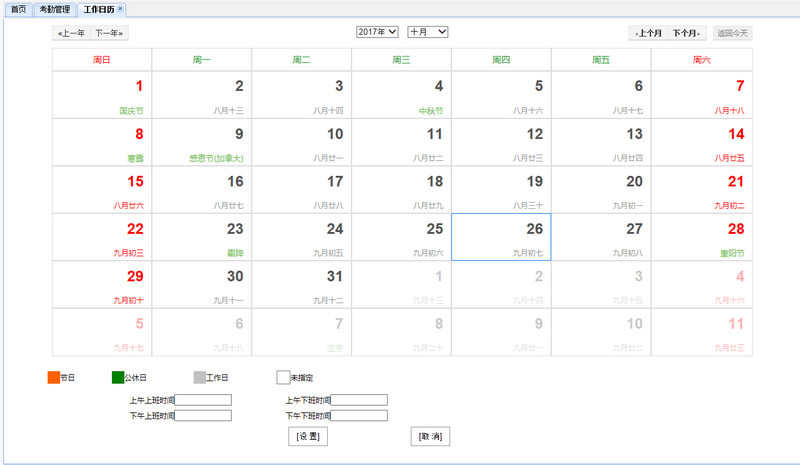
Task: Select October 1 国庆节 date cell
Action: pos(102,95)
